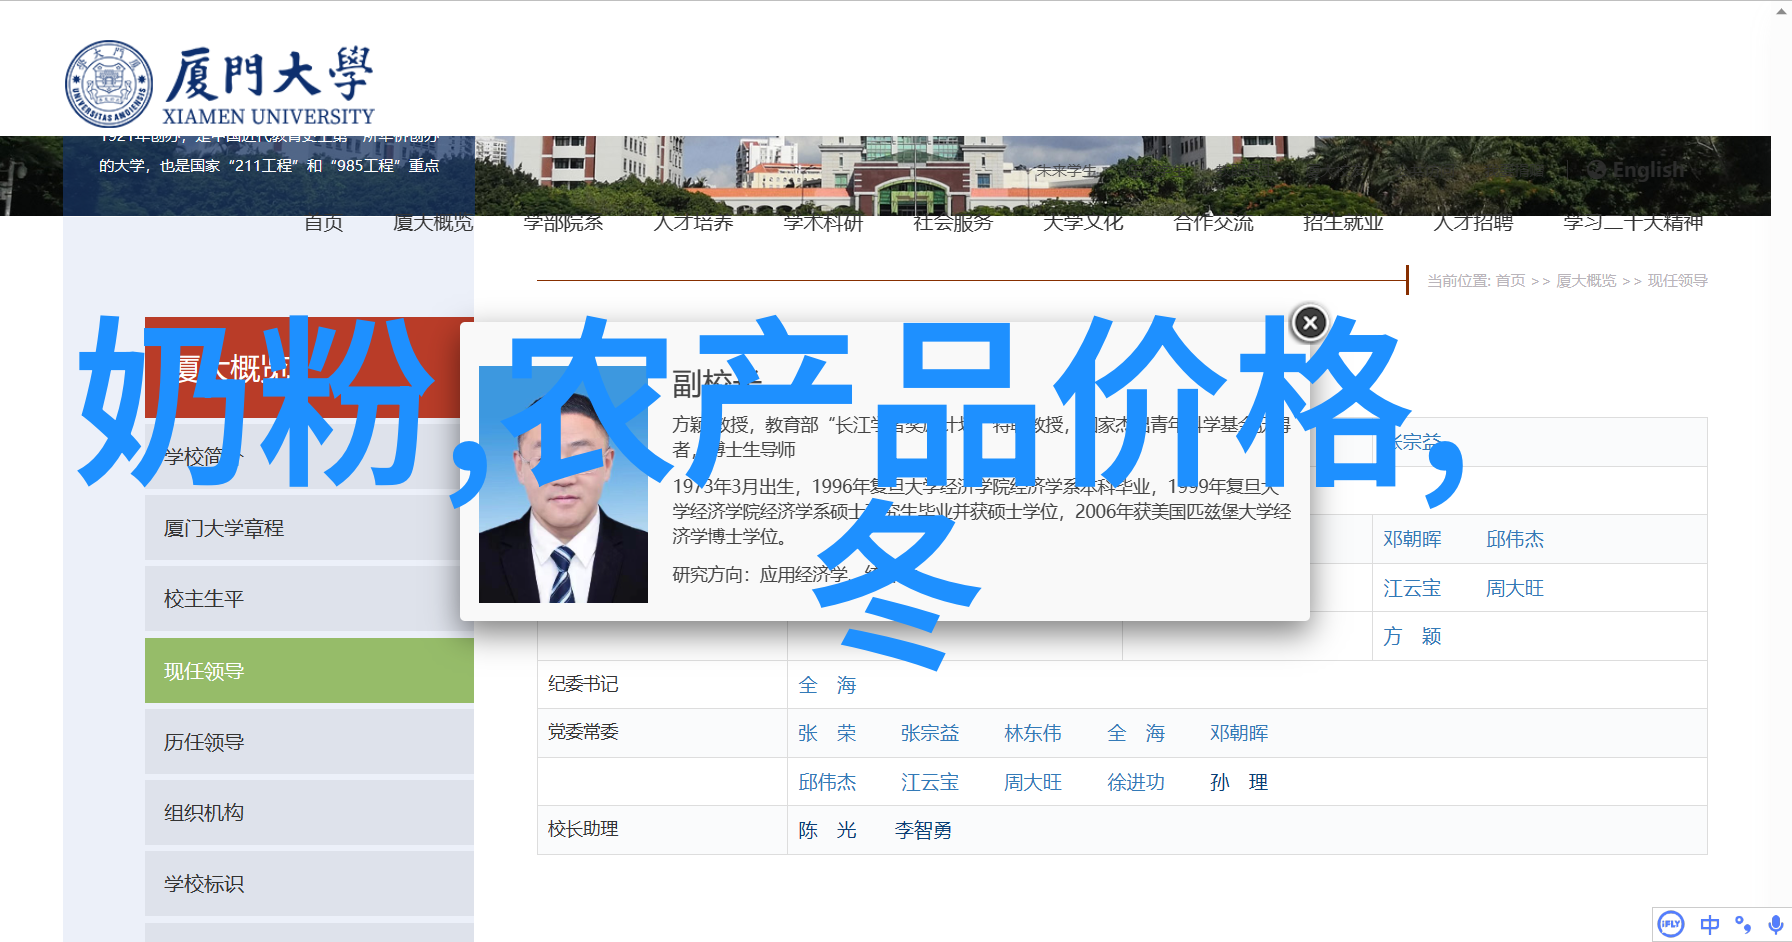The image size is (1792, 942).
Task: Select 校主生平 in the sidebar
Action: 309,599
